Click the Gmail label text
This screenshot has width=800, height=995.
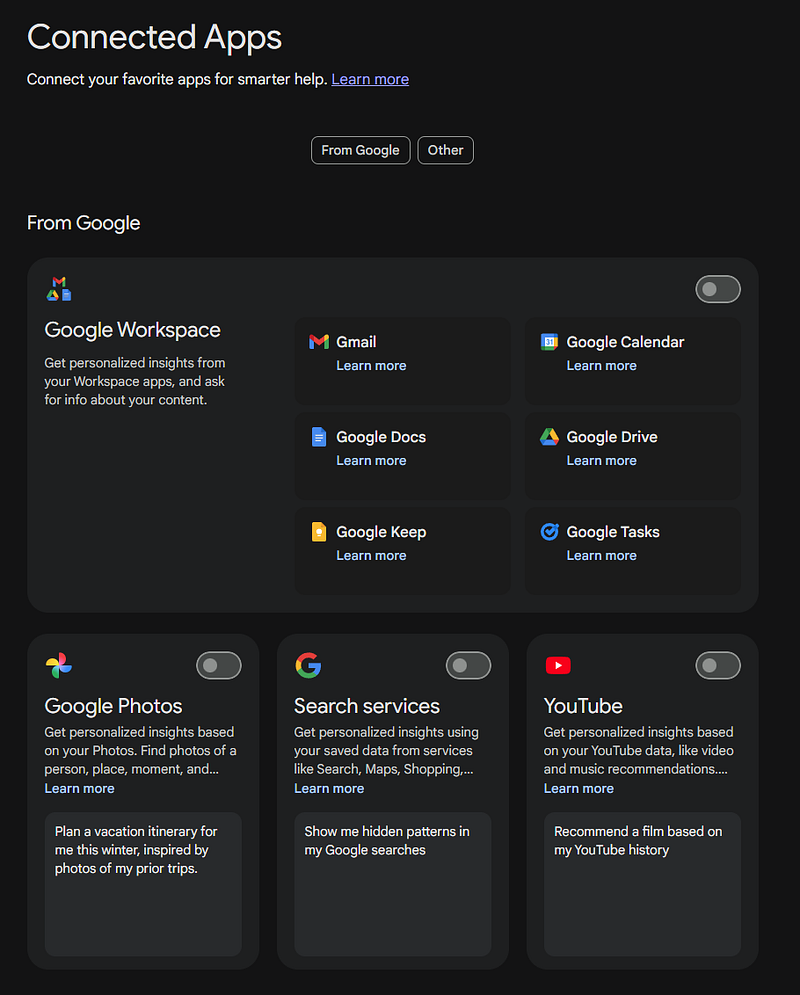tap(356, 342)
